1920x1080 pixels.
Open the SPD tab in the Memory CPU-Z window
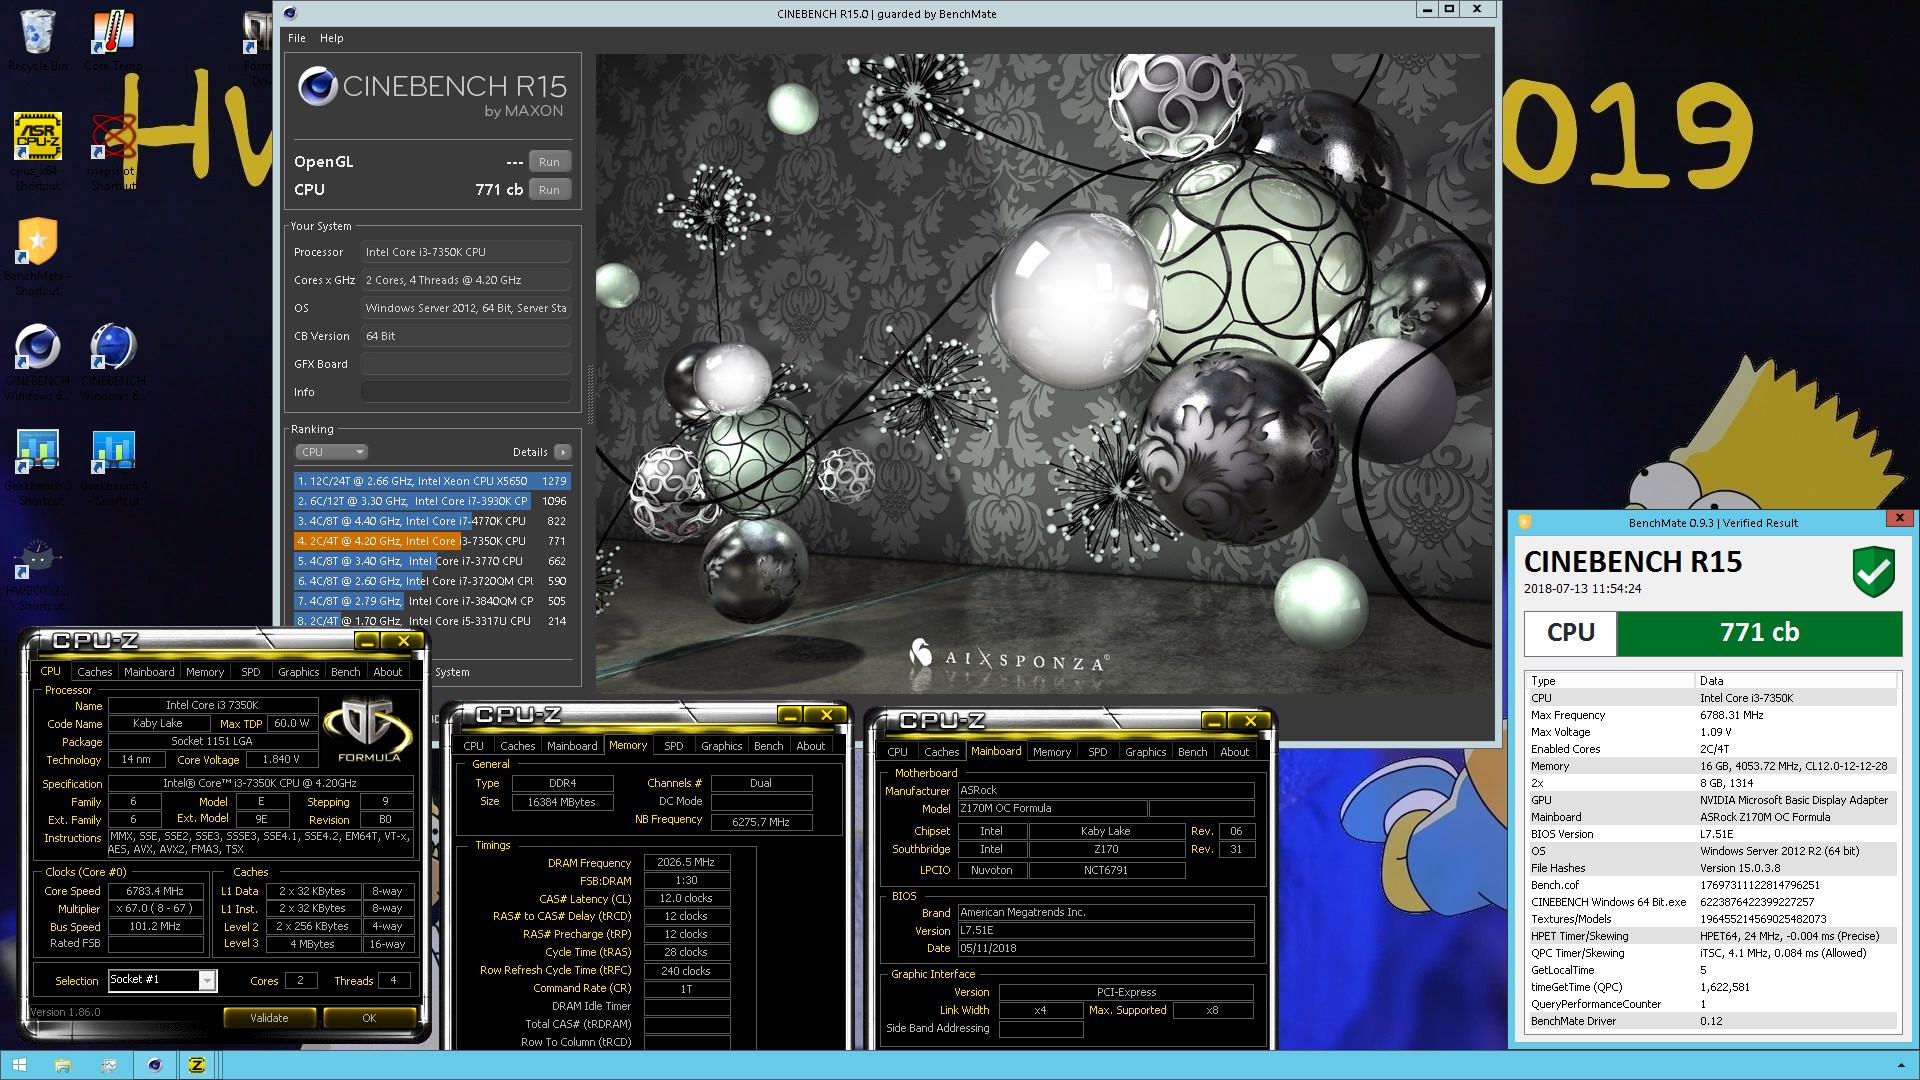coord(674,746)
